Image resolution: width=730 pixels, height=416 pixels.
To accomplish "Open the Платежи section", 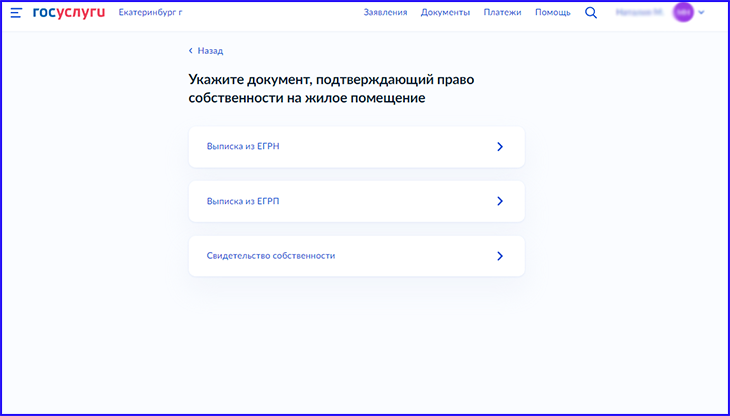I will pyautogui.click(x=502, y=13).
